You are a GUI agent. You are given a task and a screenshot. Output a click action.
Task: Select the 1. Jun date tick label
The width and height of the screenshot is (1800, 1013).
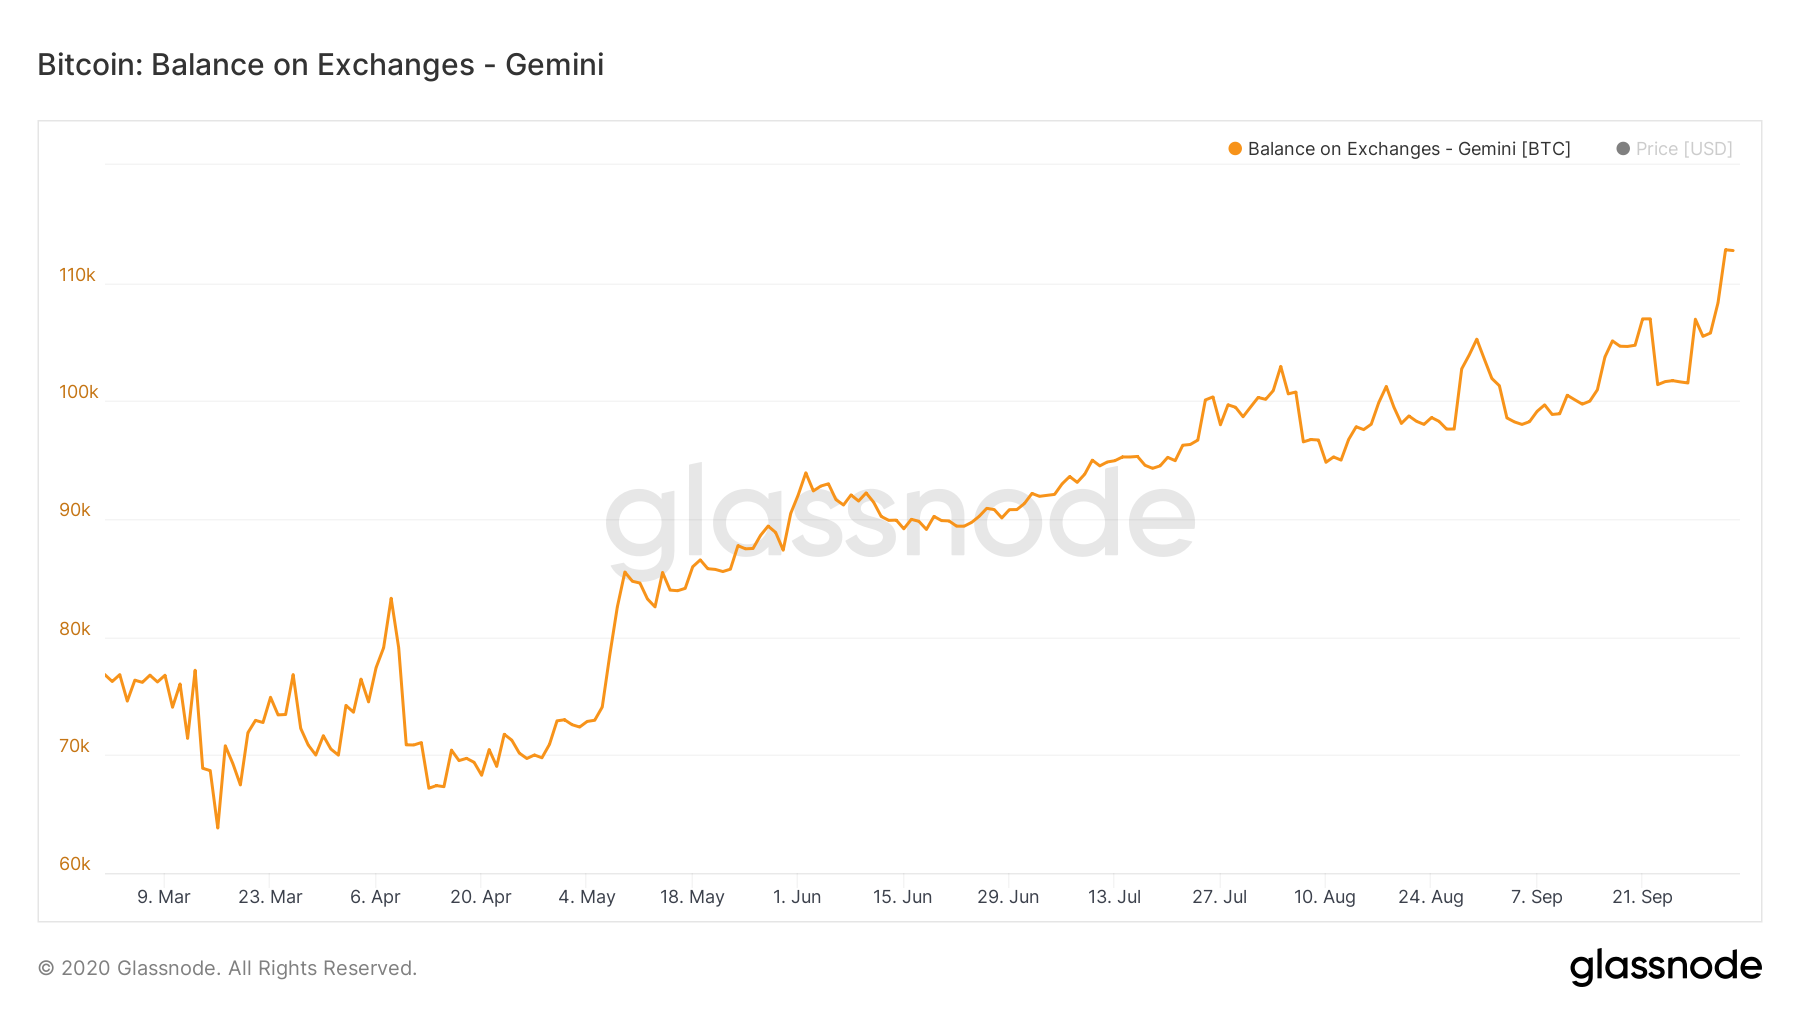797,897
